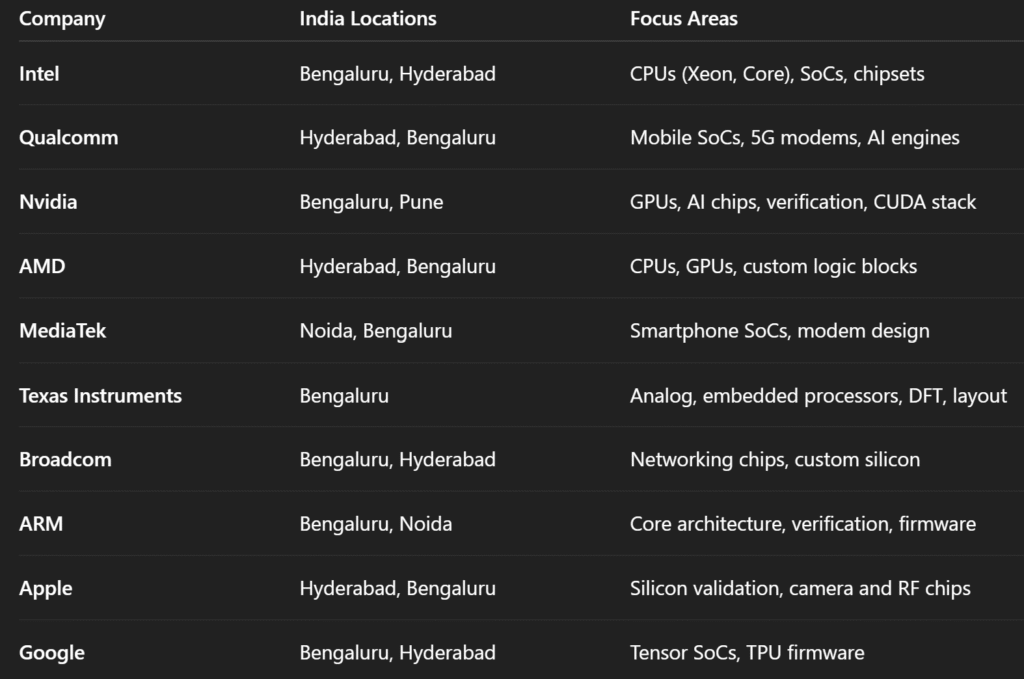Image resolution: width=1024 pixels, height=679 pixels.
Task: Click the Google company name
Action: tap(52, 653)
